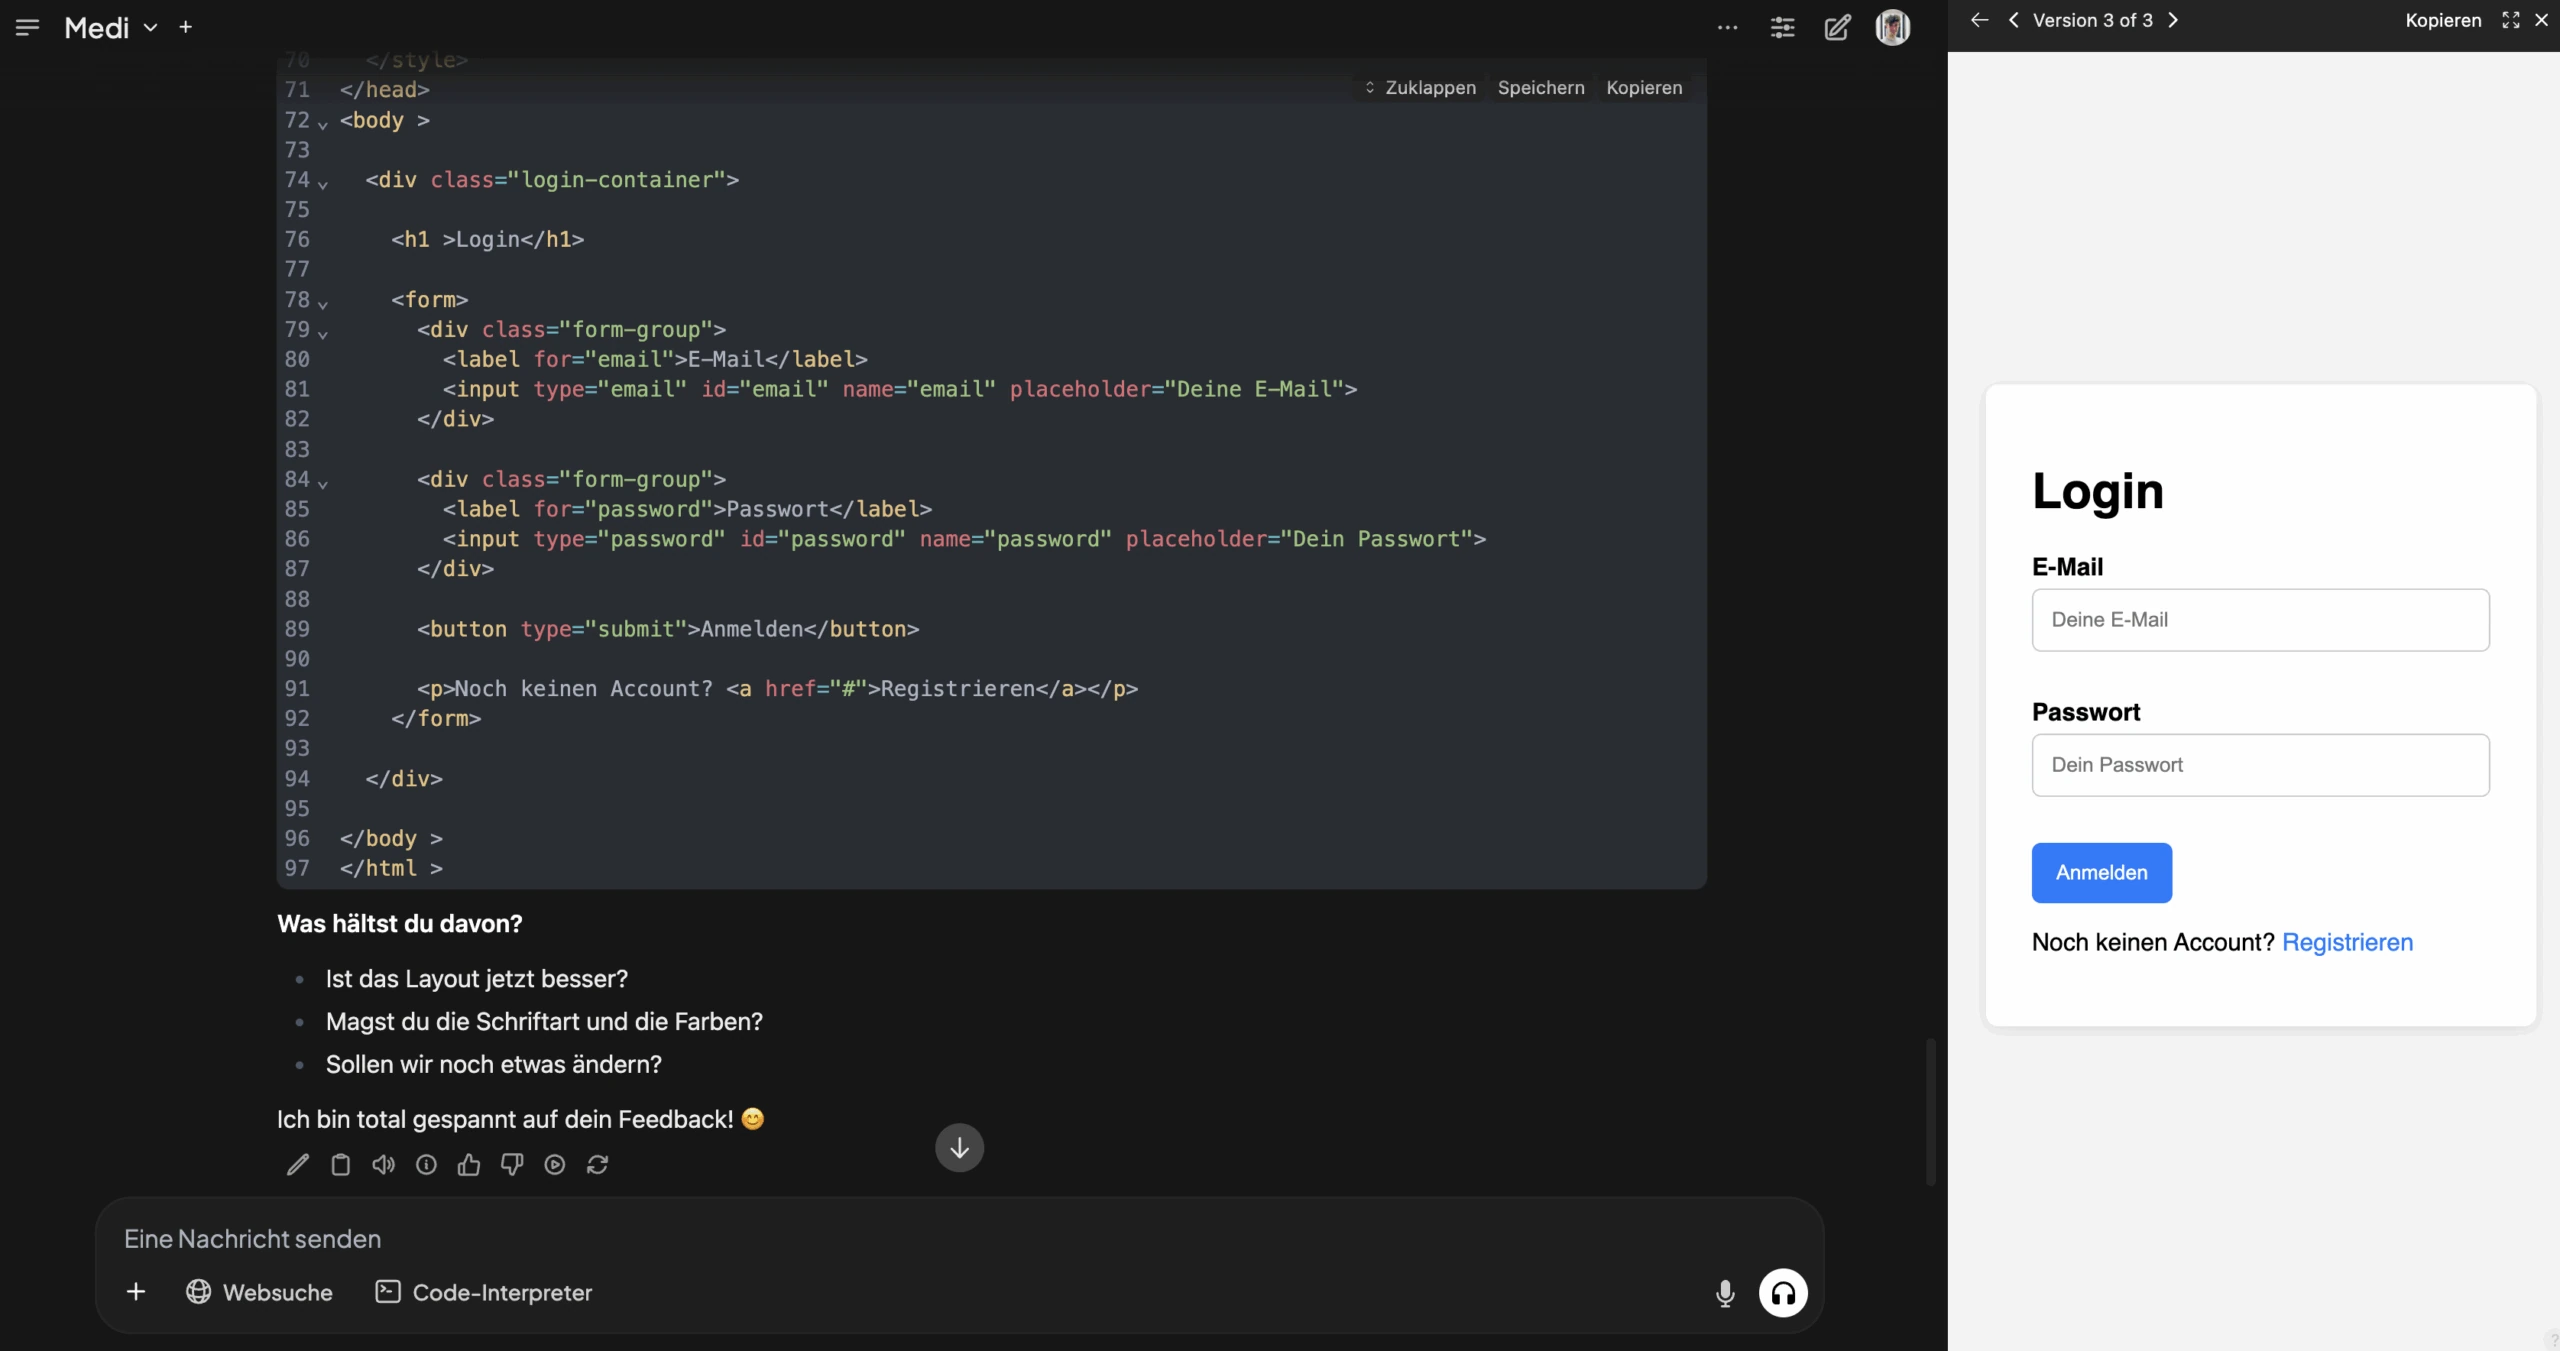Give thumbs up to the response
The height and width of the screenshot is (1351, 2560).
469,1165
